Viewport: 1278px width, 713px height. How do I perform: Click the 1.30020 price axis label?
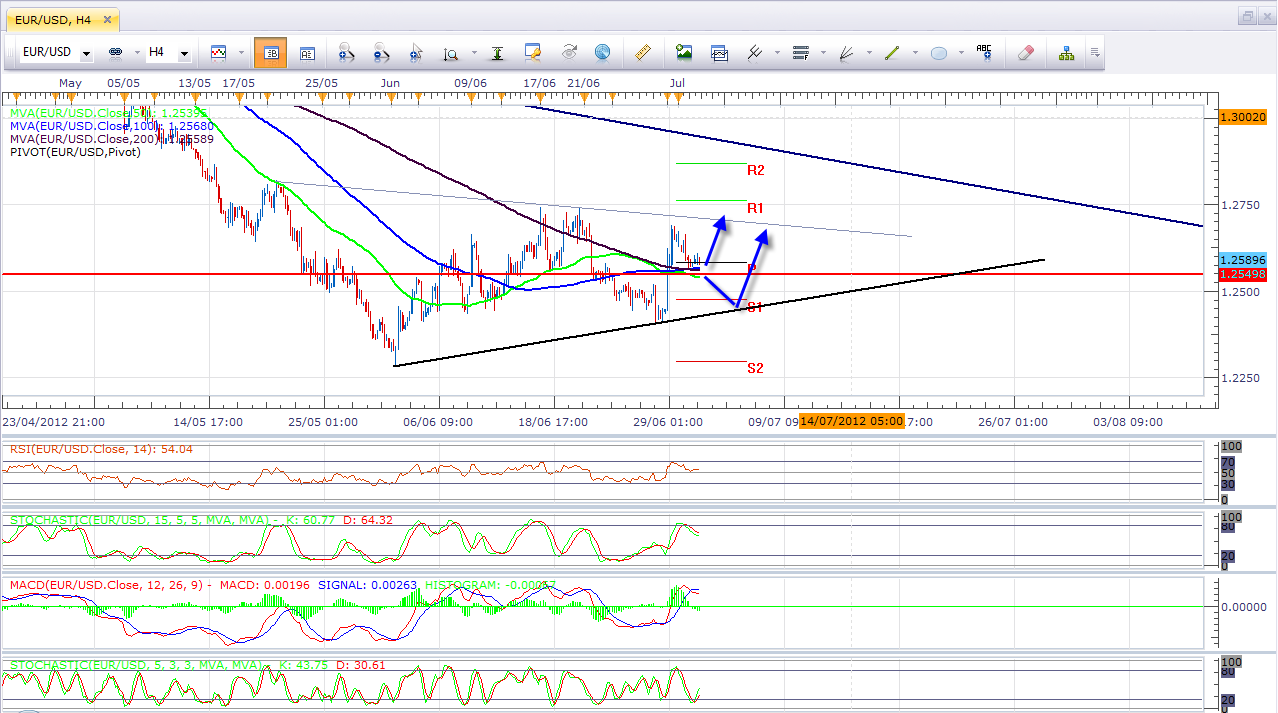[1245, 117]
